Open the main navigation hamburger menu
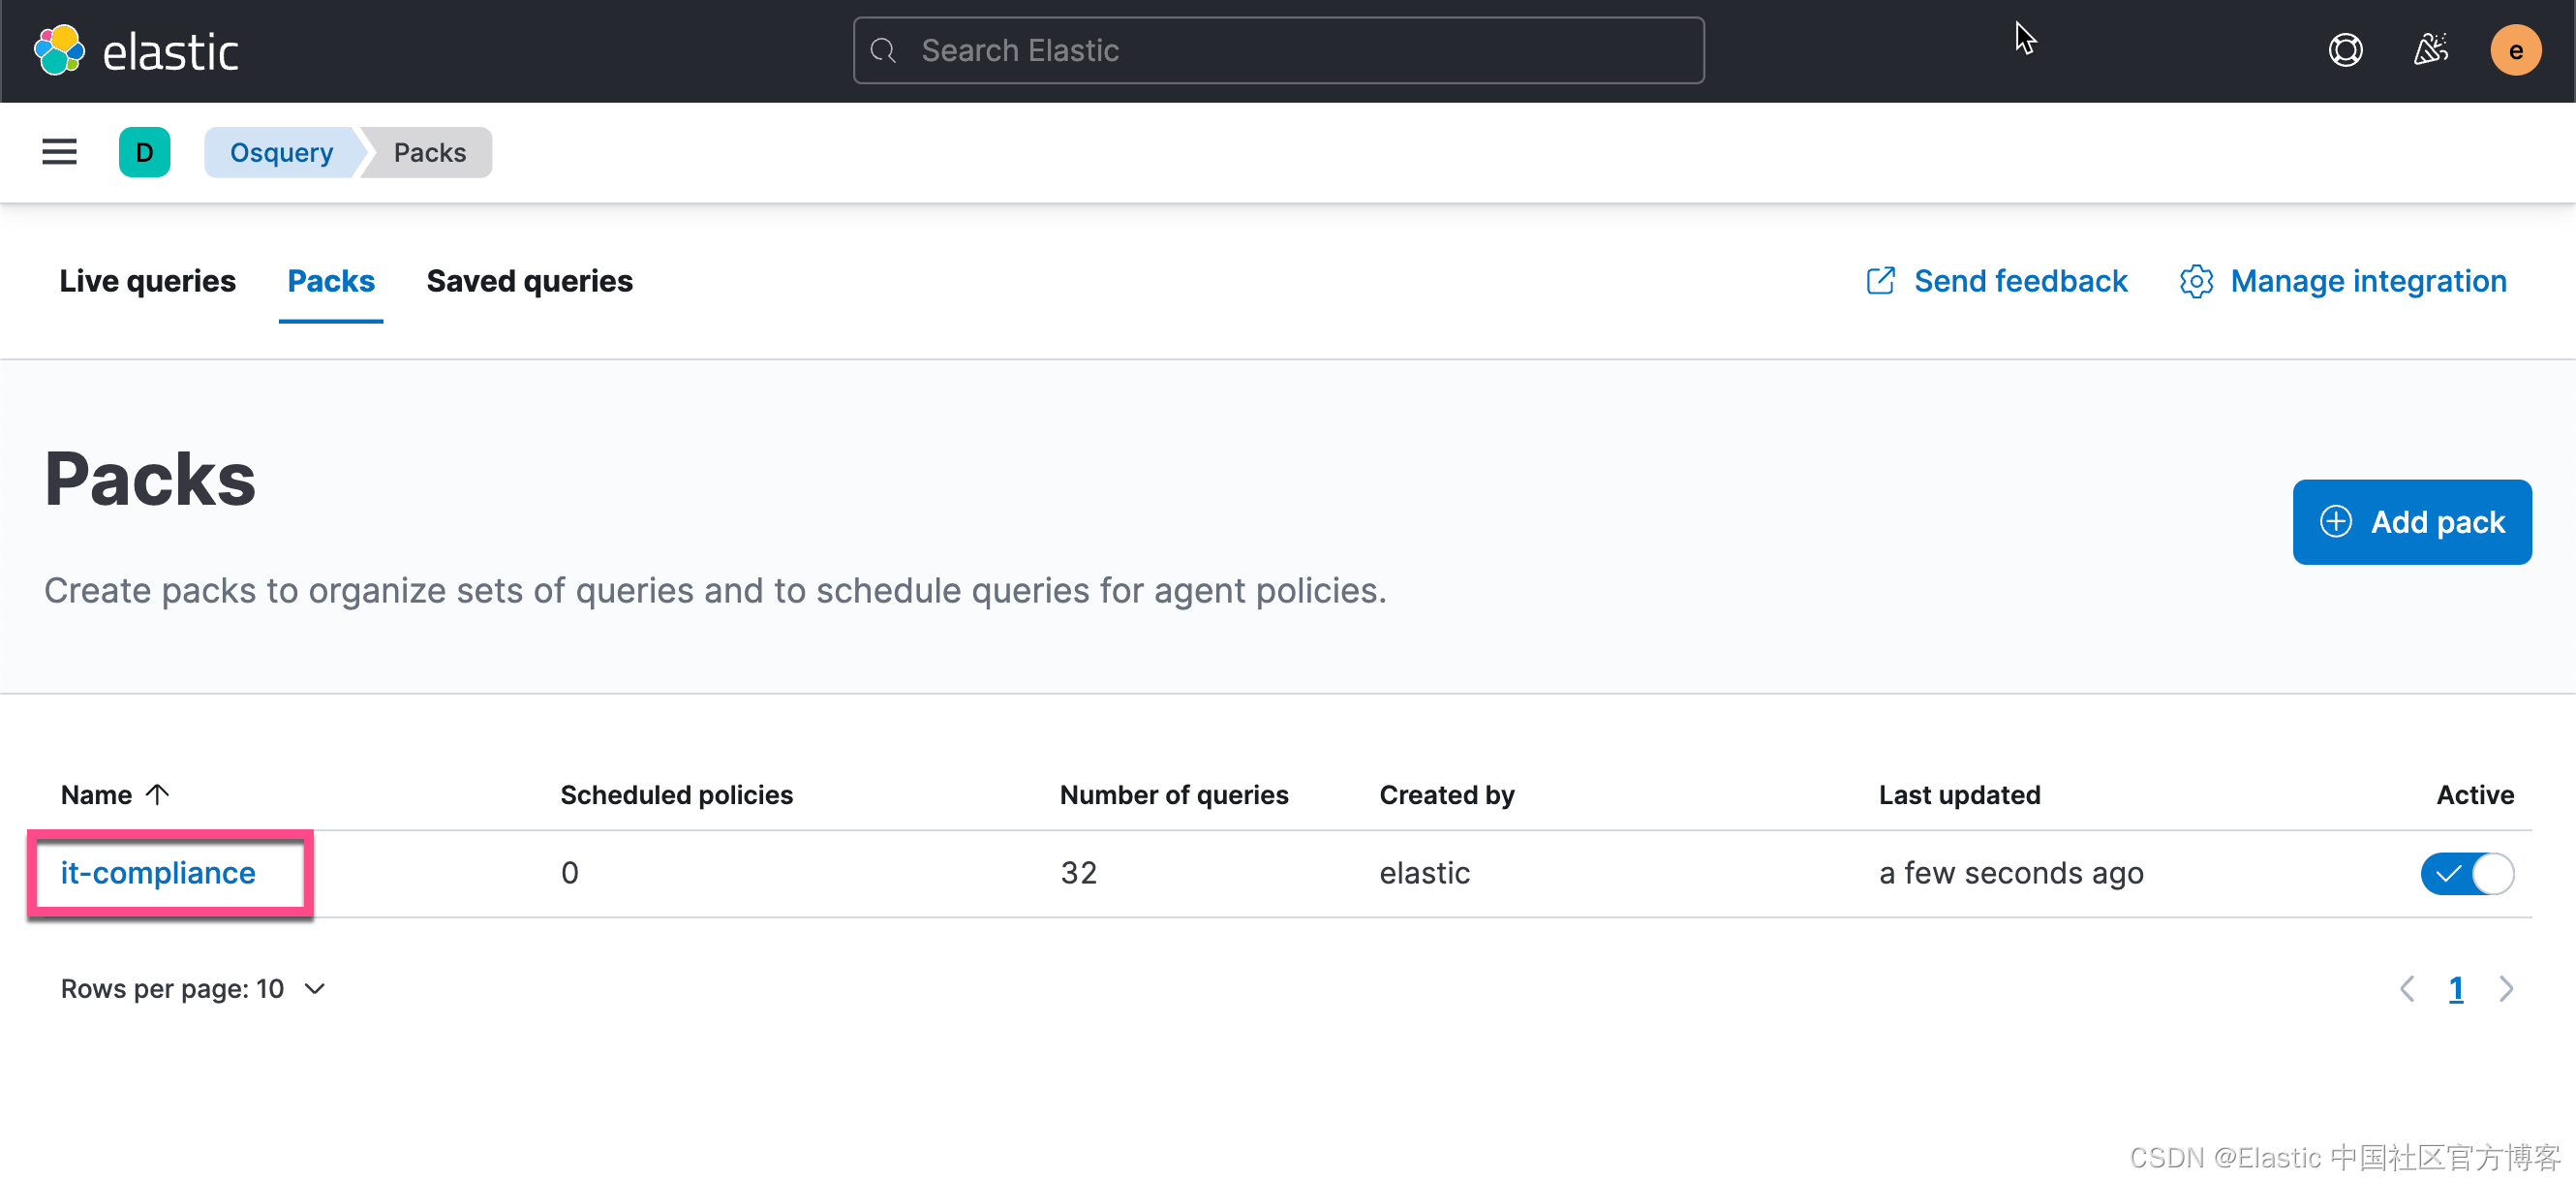Image resolution: width=2576 pixels, height=1180 pixels. coord(58,152)
